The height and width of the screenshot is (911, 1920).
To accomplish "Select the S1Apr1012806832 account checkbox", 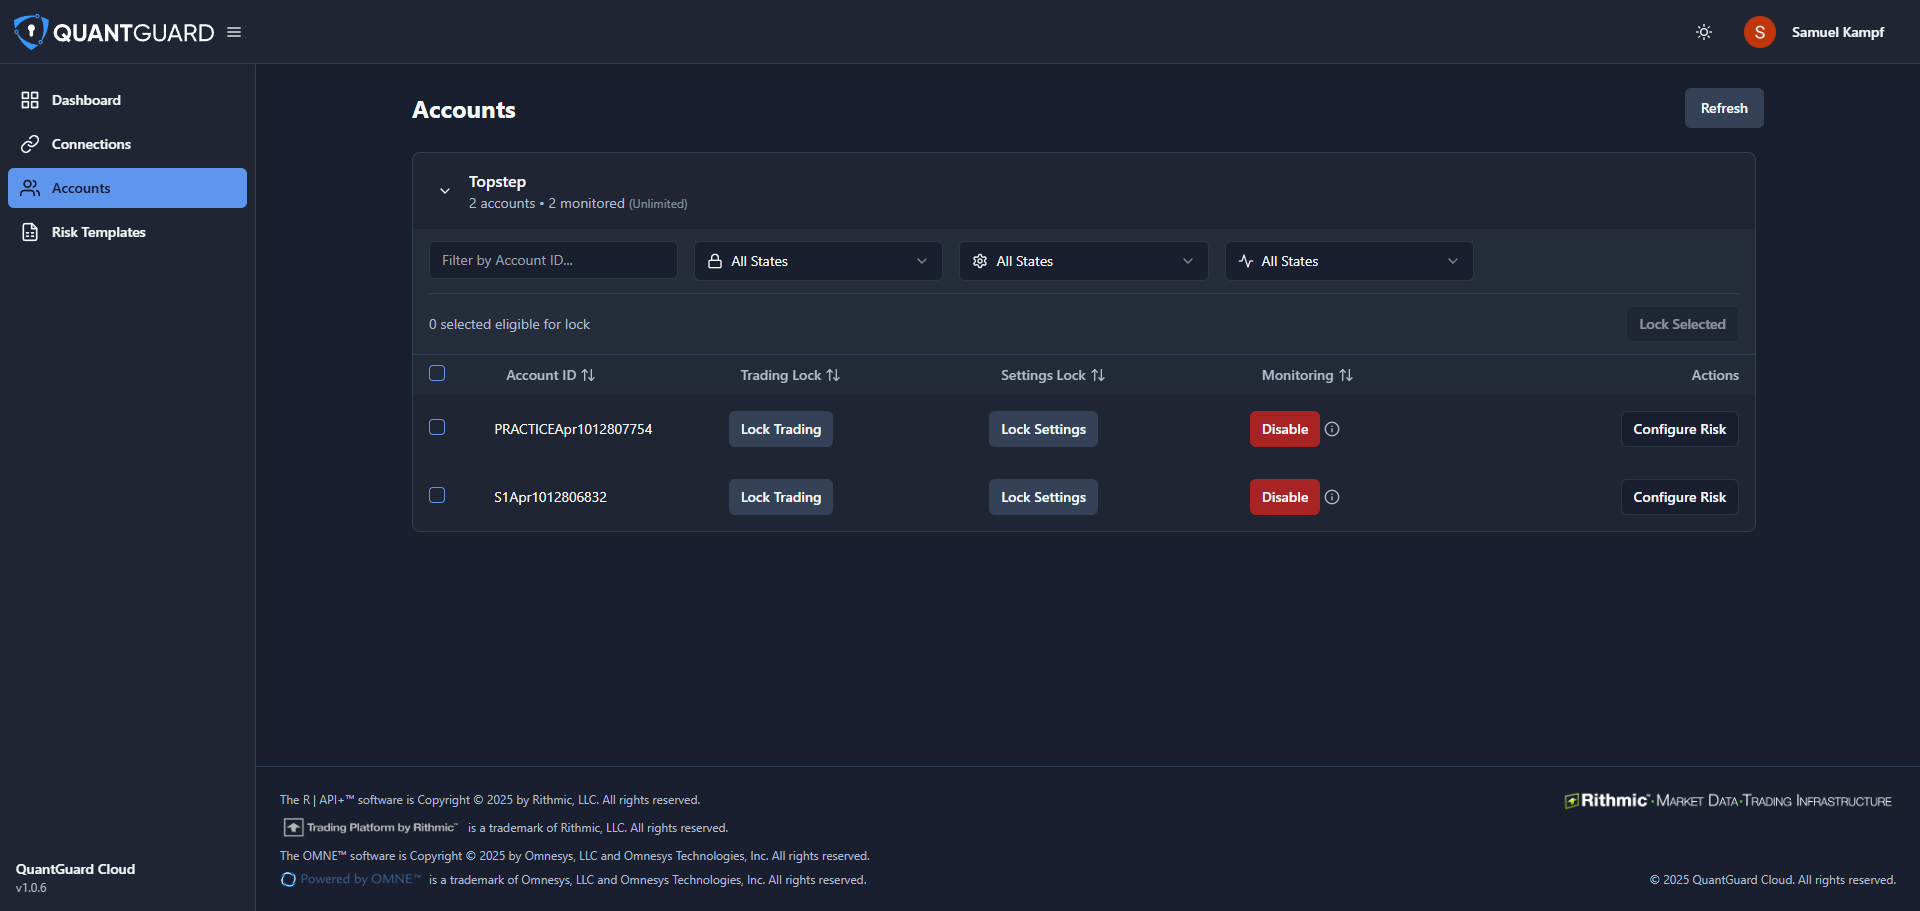I will point(437,495).
